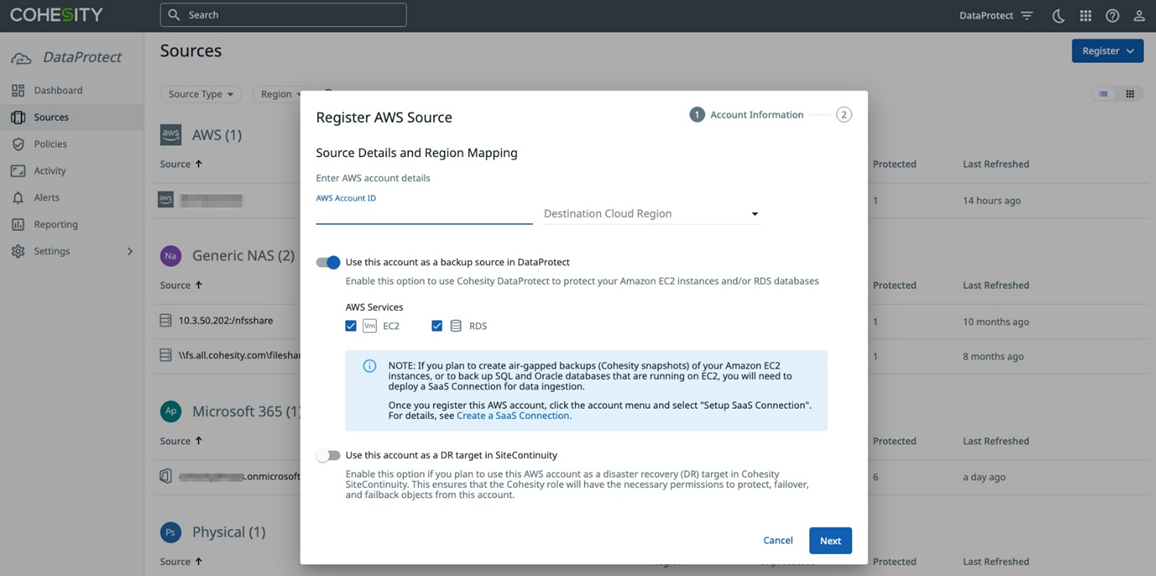Open Alerts in the sidebar
Image resolution: width=1156 pixels, height=576 pixels.
(x=72, y=198)
